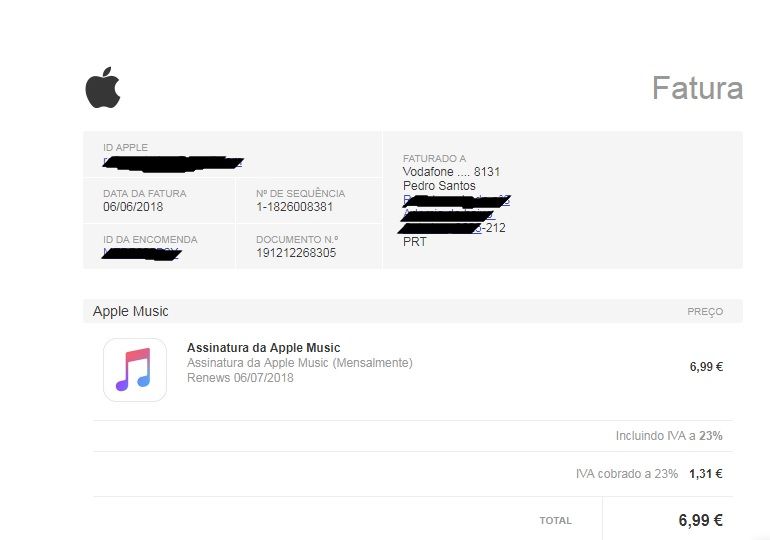Image resolution: width=770 pixels, height=540 pixels.
Task: Click the Vodafone .... 8131 payment line
Action: (451, 172)
